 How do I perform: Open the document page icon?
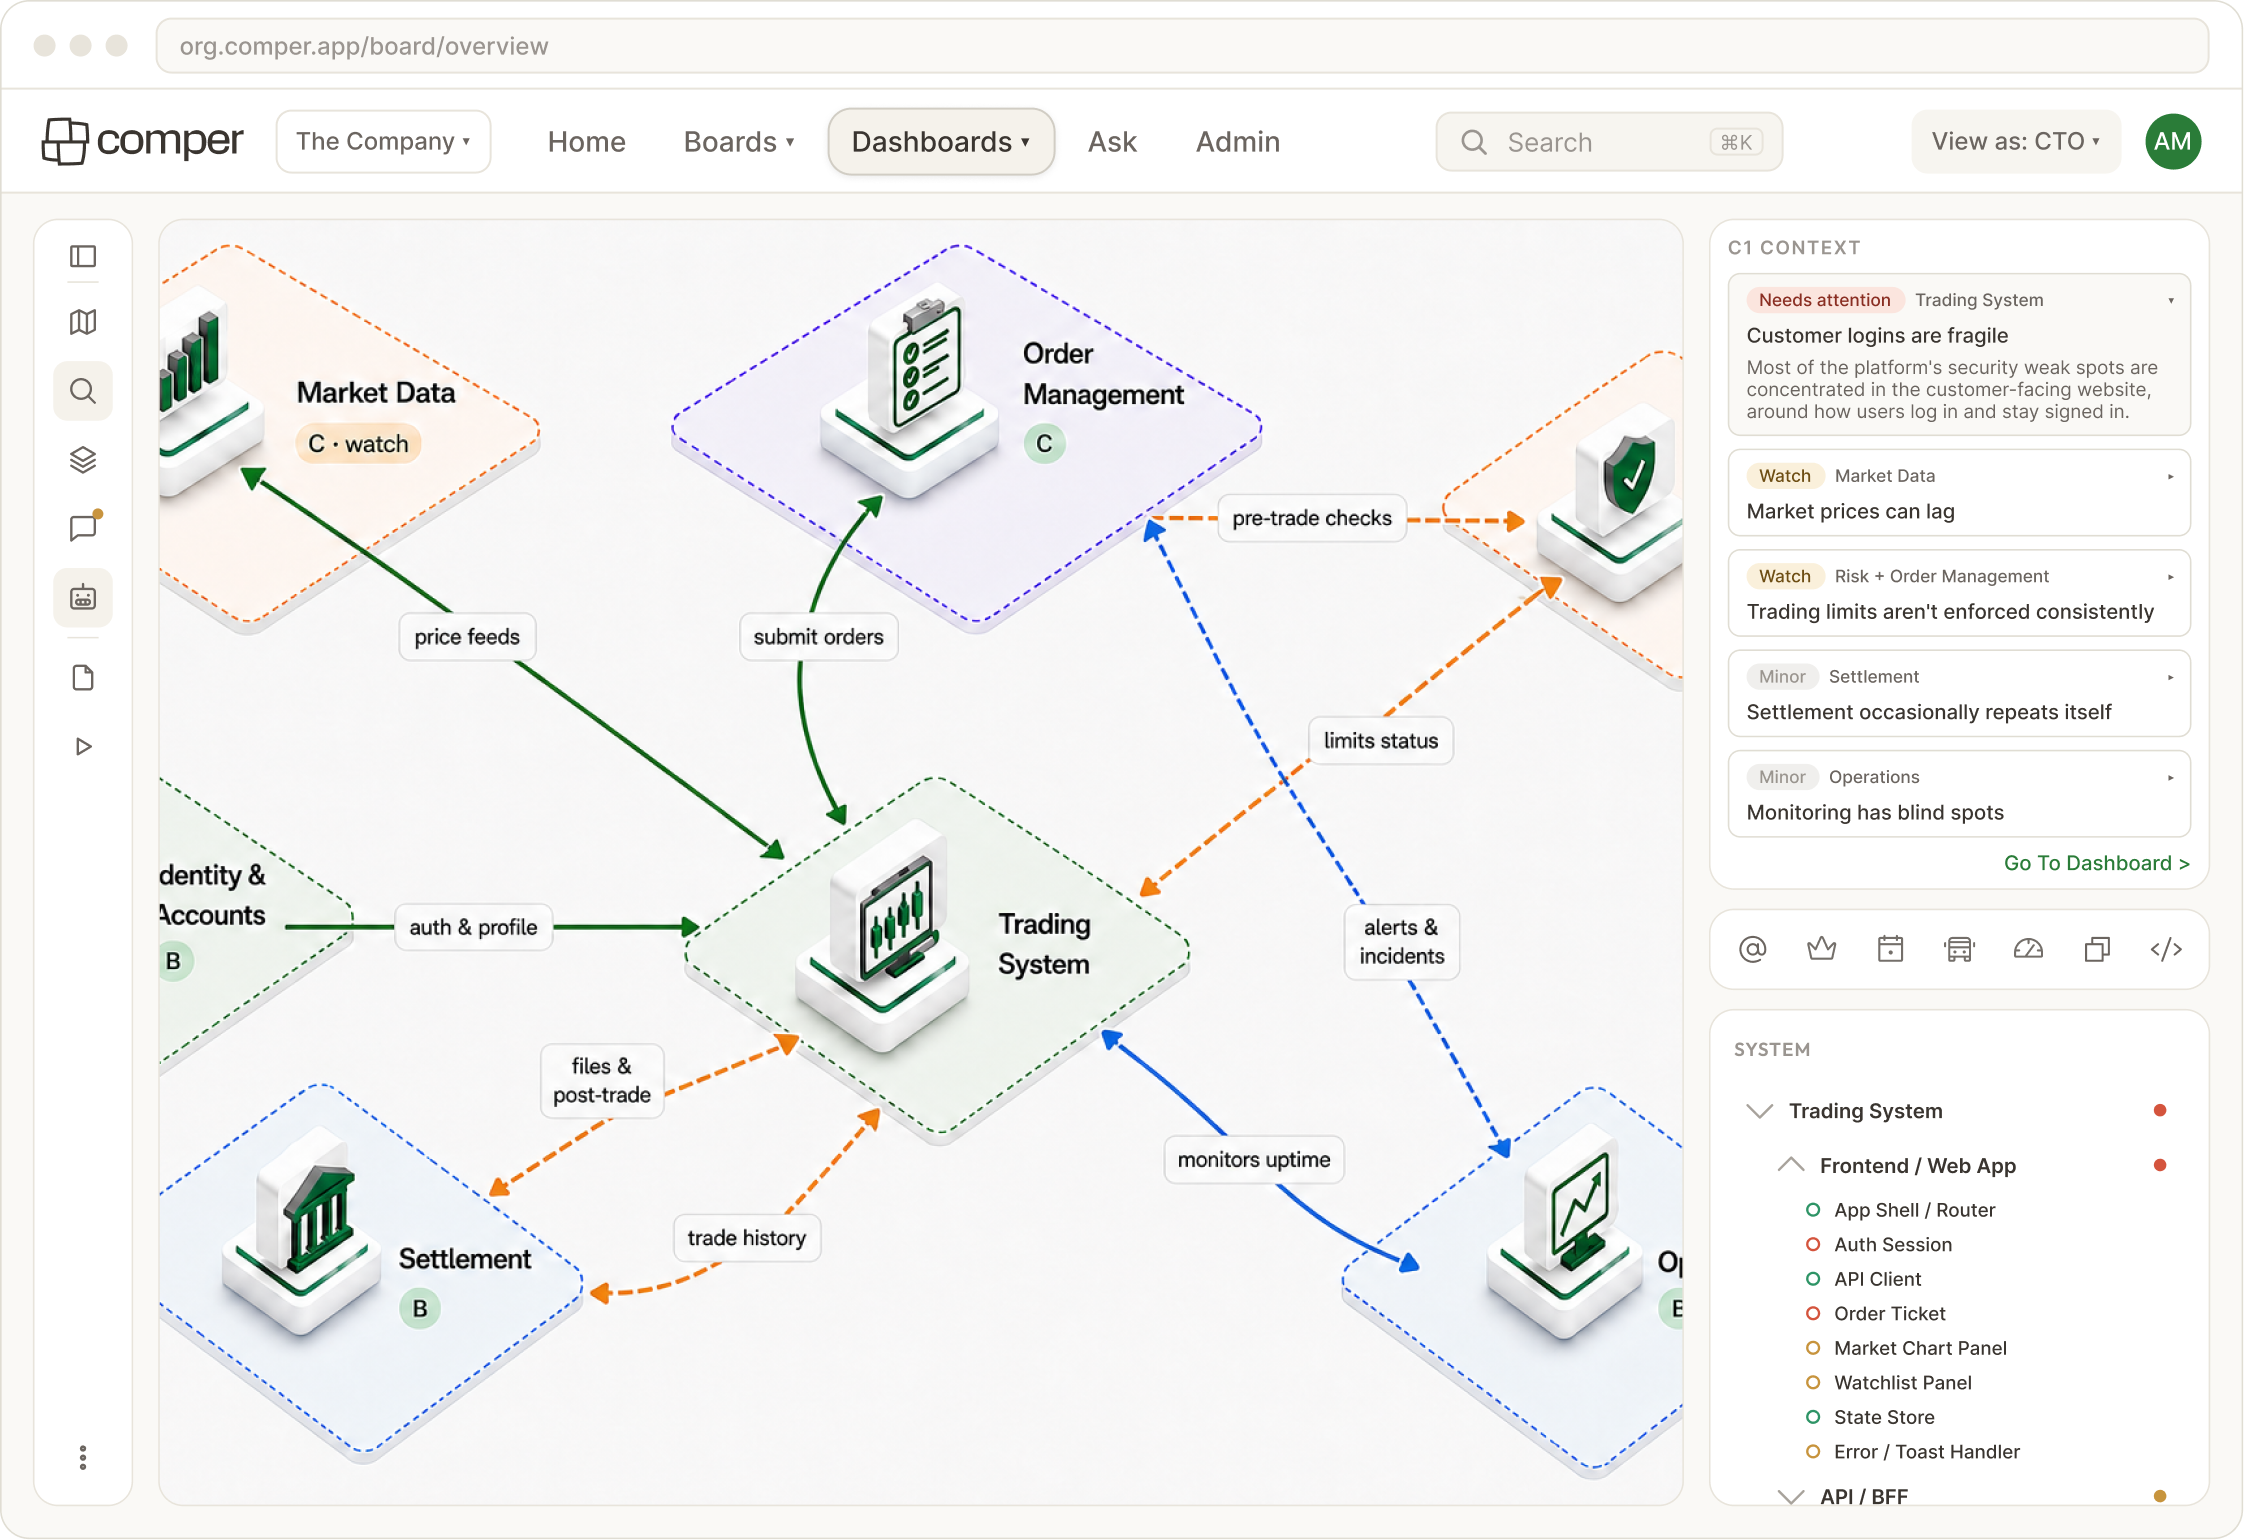[83, 678]
